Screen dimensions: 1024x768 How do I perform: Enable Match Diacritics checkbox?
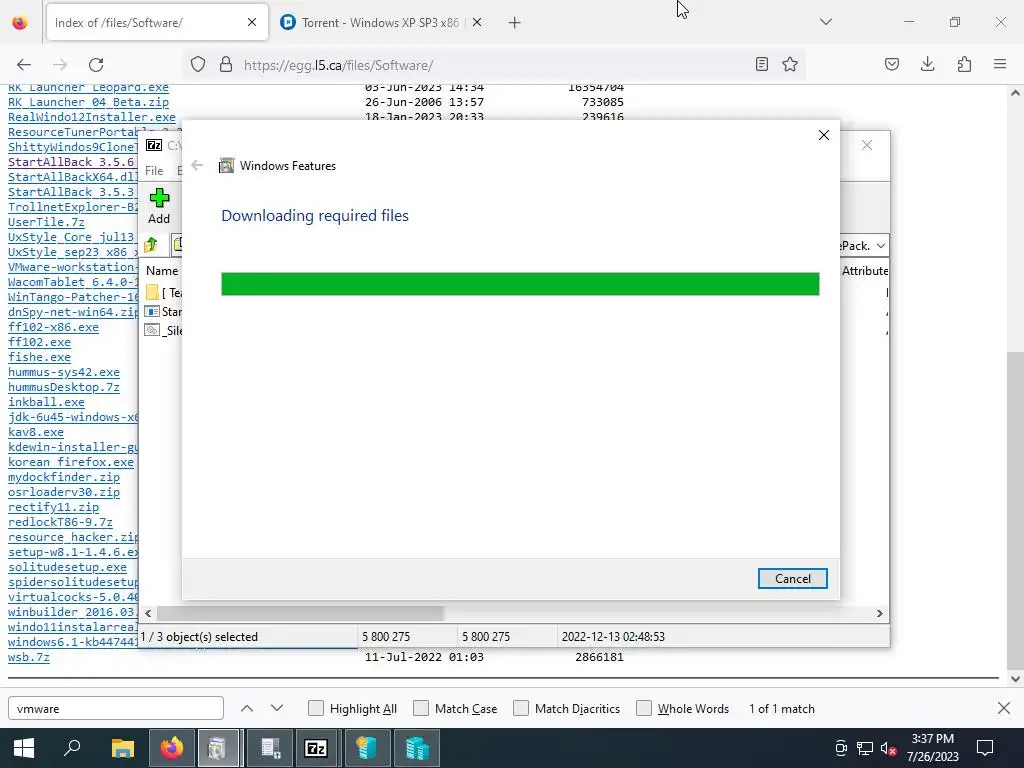[x=520, y=708]
